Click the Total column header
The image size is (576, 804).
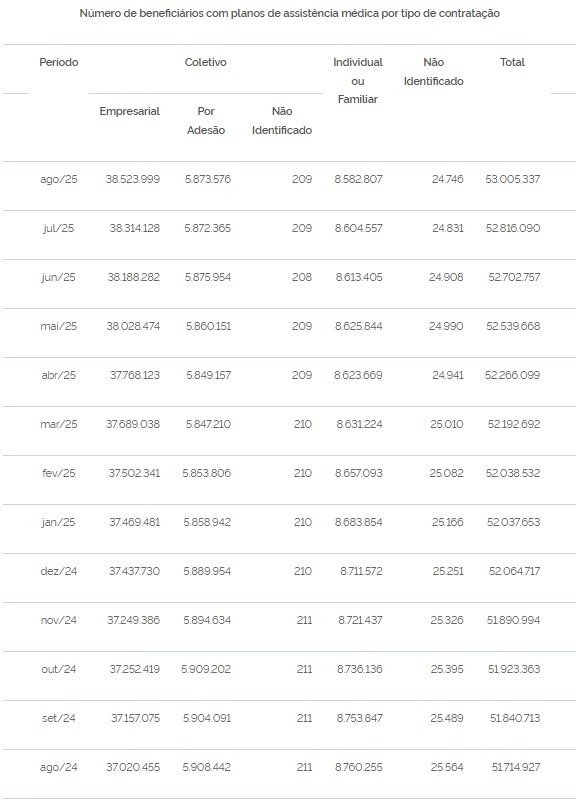(512, 63)
